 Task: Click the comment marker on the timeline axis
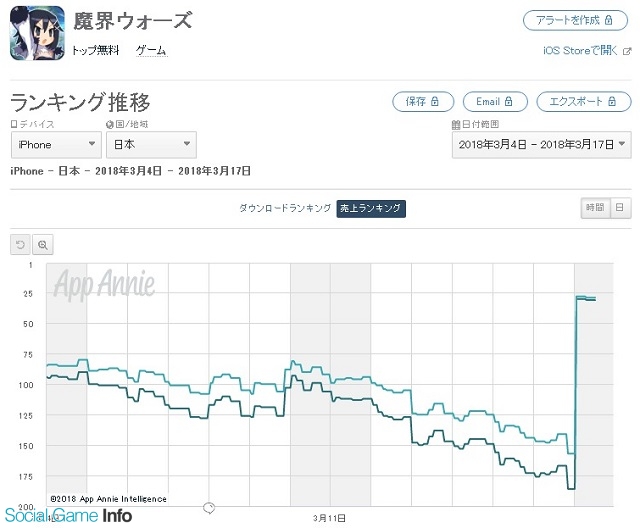[209, 508]
